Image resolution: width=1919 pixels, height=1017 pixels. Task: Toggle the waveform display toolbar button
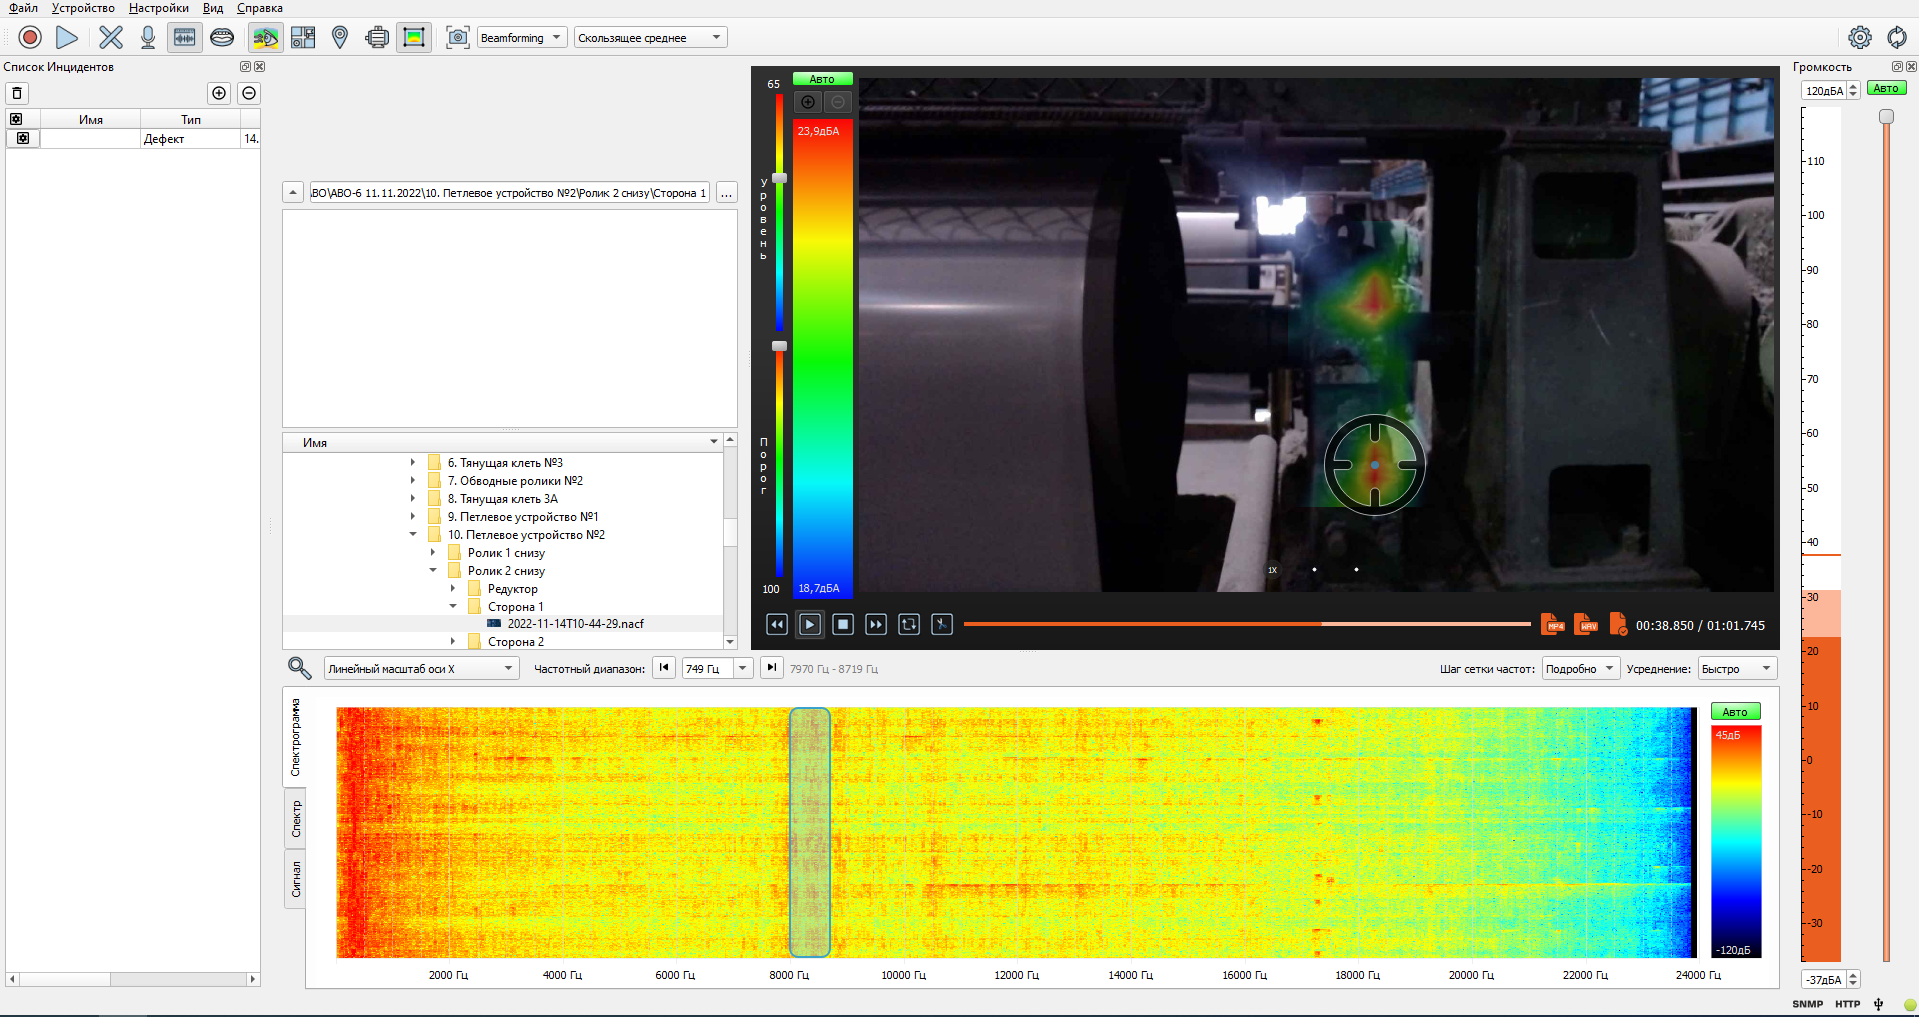coord(185,38)
